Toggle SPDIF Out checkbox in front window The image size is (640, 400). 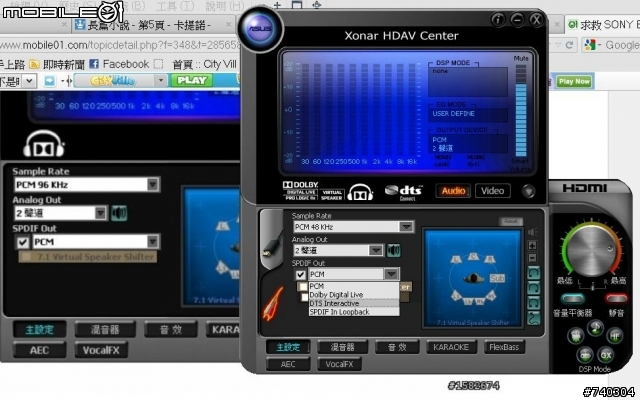pyautogui.click(x=300, y=274)
